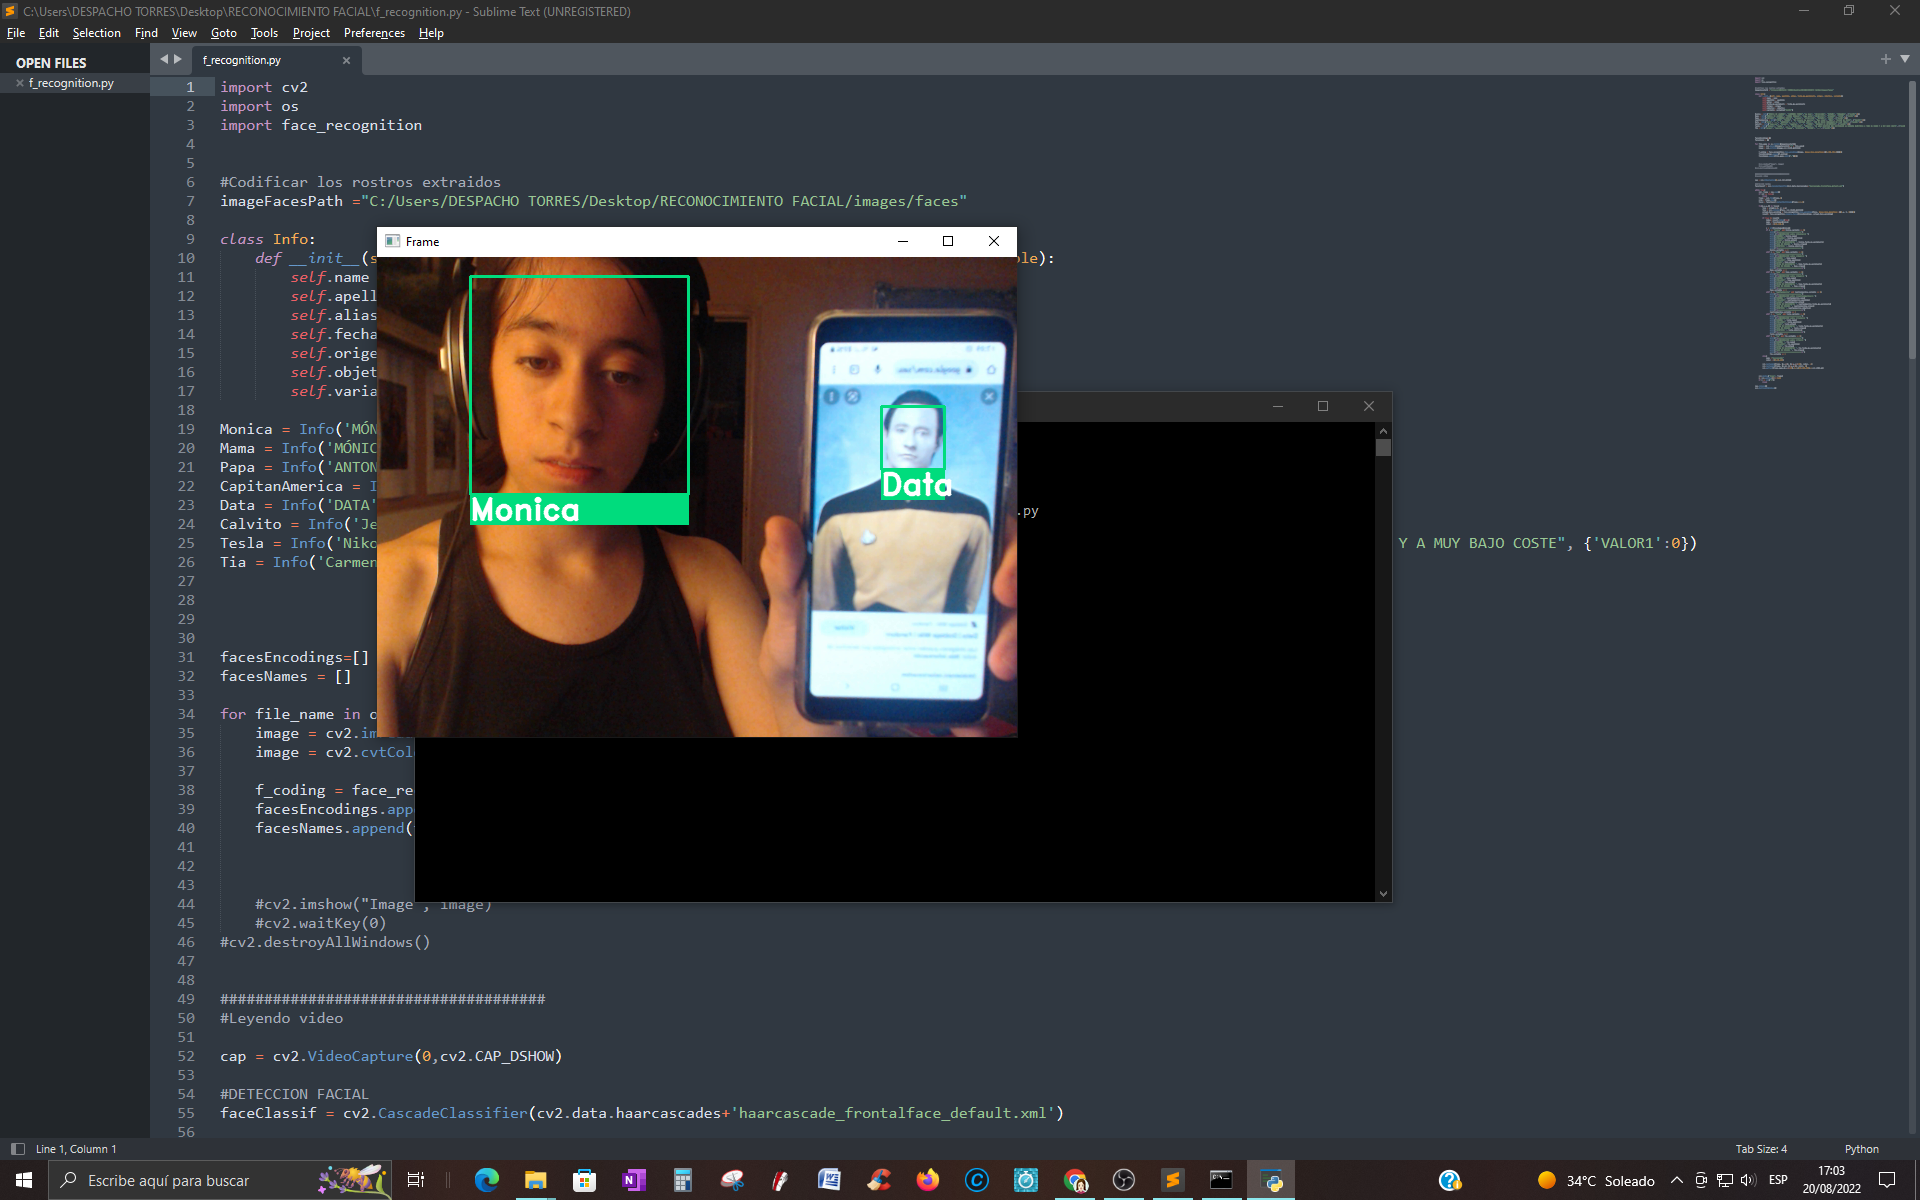Open OBS Studio from the taskbar
Screen dimensions: 1920x1200
(1123, 1181)
